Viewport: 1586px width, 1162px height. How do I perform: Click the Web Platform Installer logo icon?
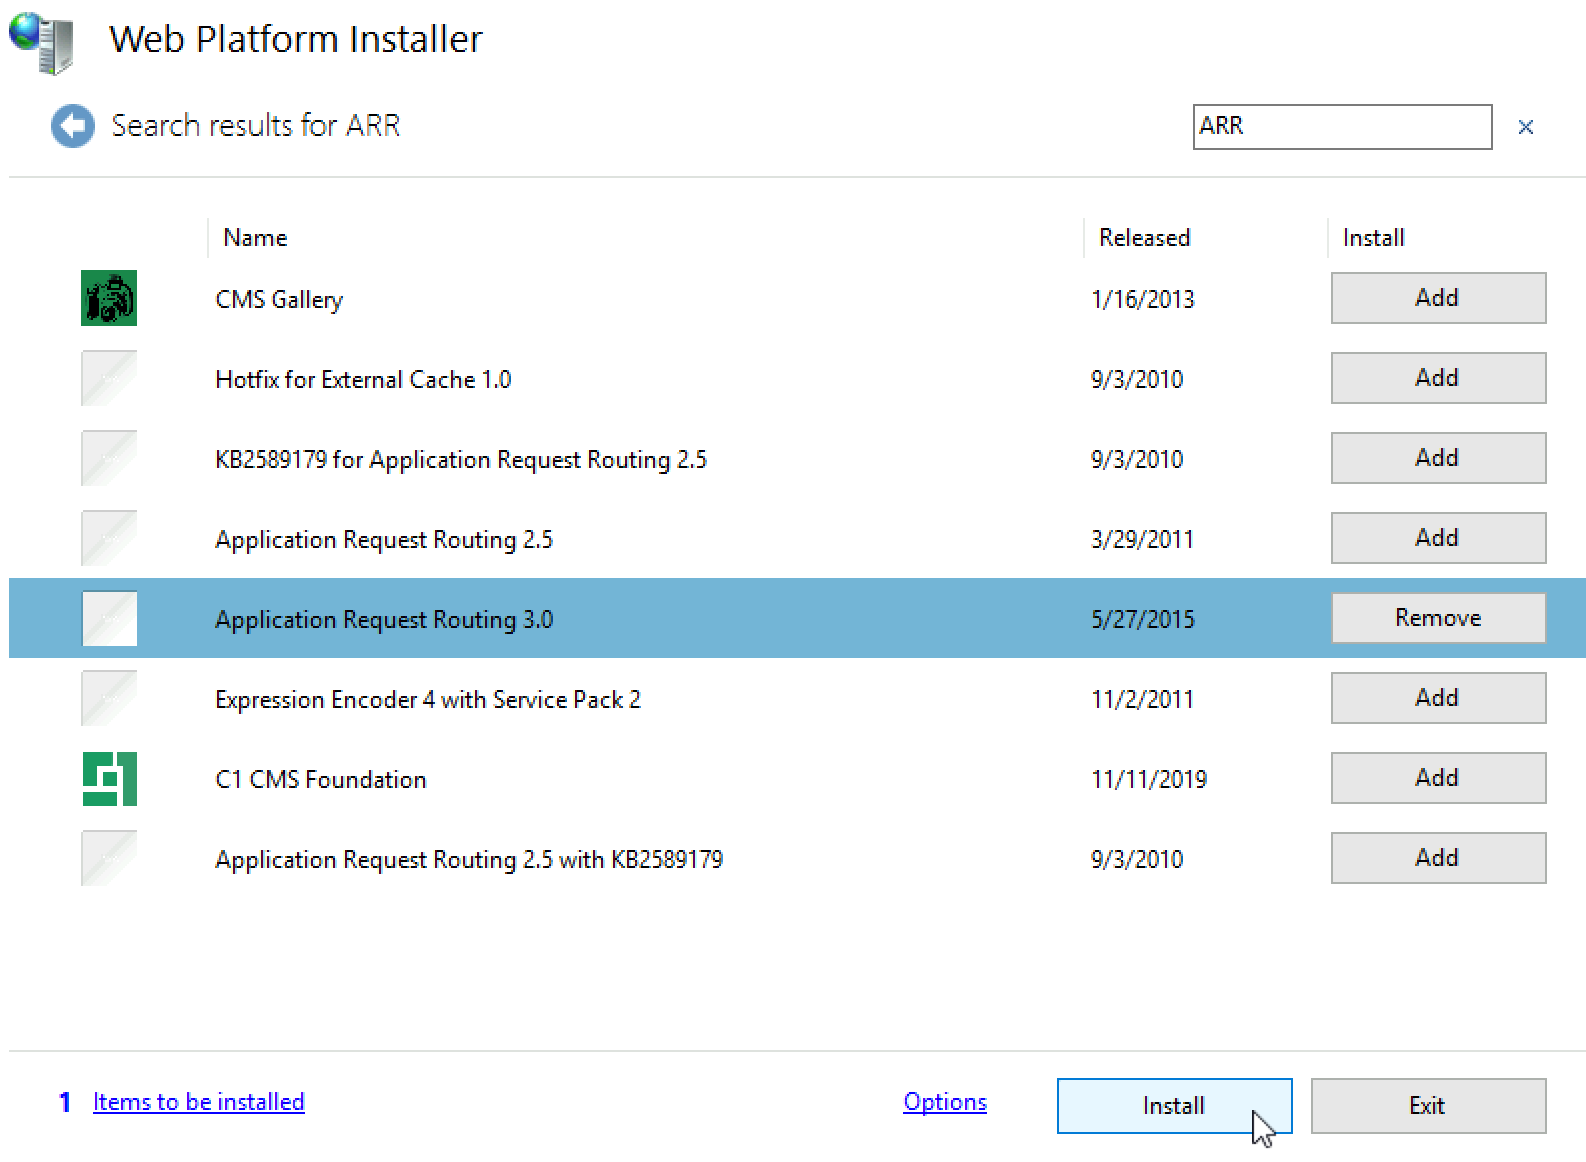(x=42, y=42)
